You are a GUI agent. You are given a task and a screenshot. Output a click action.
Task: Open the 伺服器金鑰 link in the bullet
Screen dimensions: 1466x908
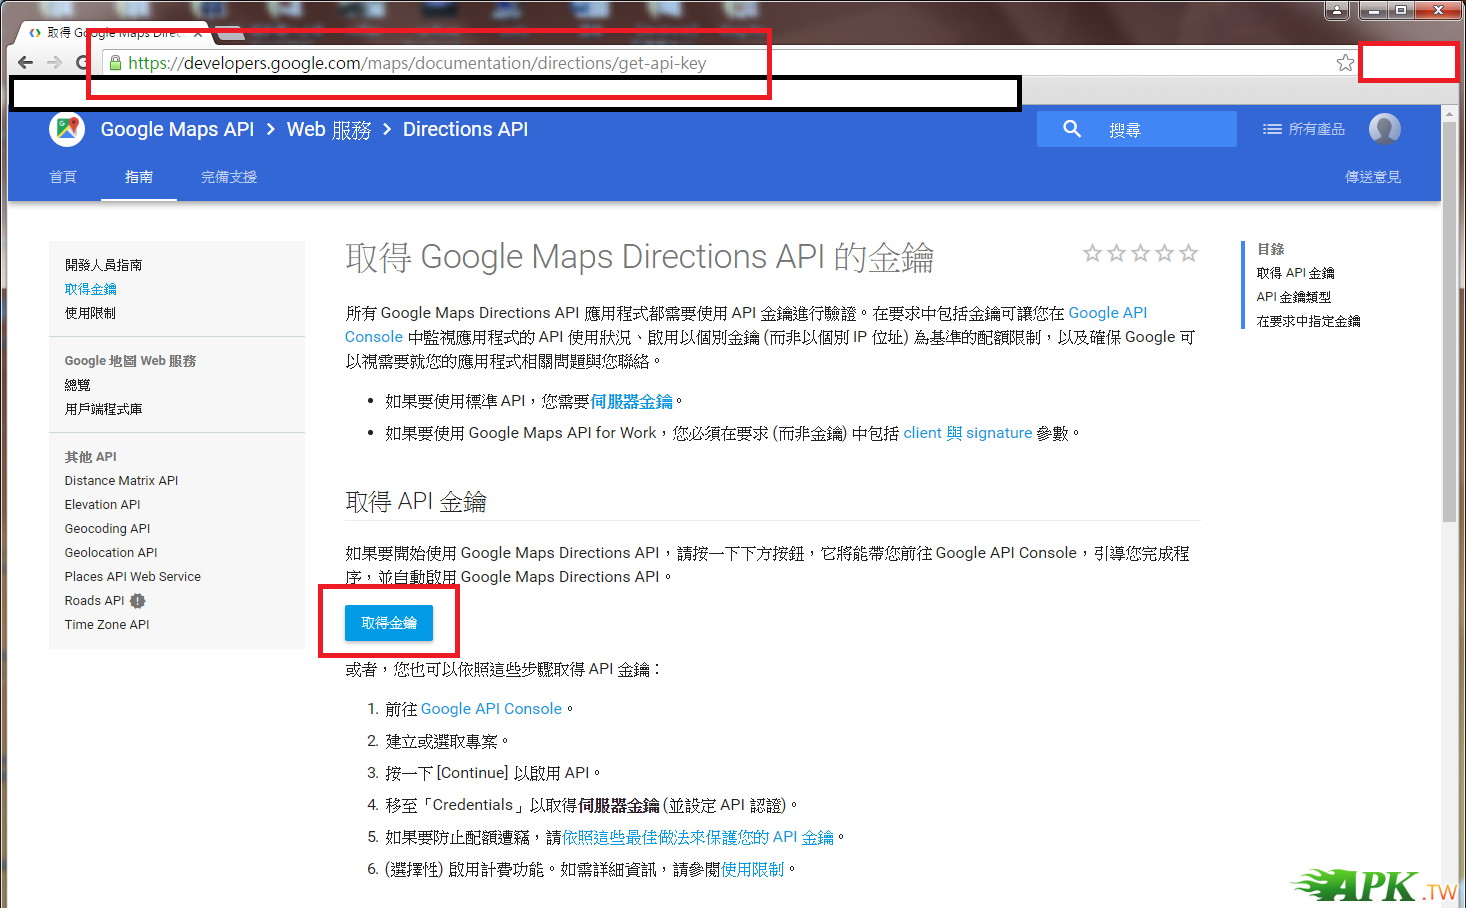[632, 401]
